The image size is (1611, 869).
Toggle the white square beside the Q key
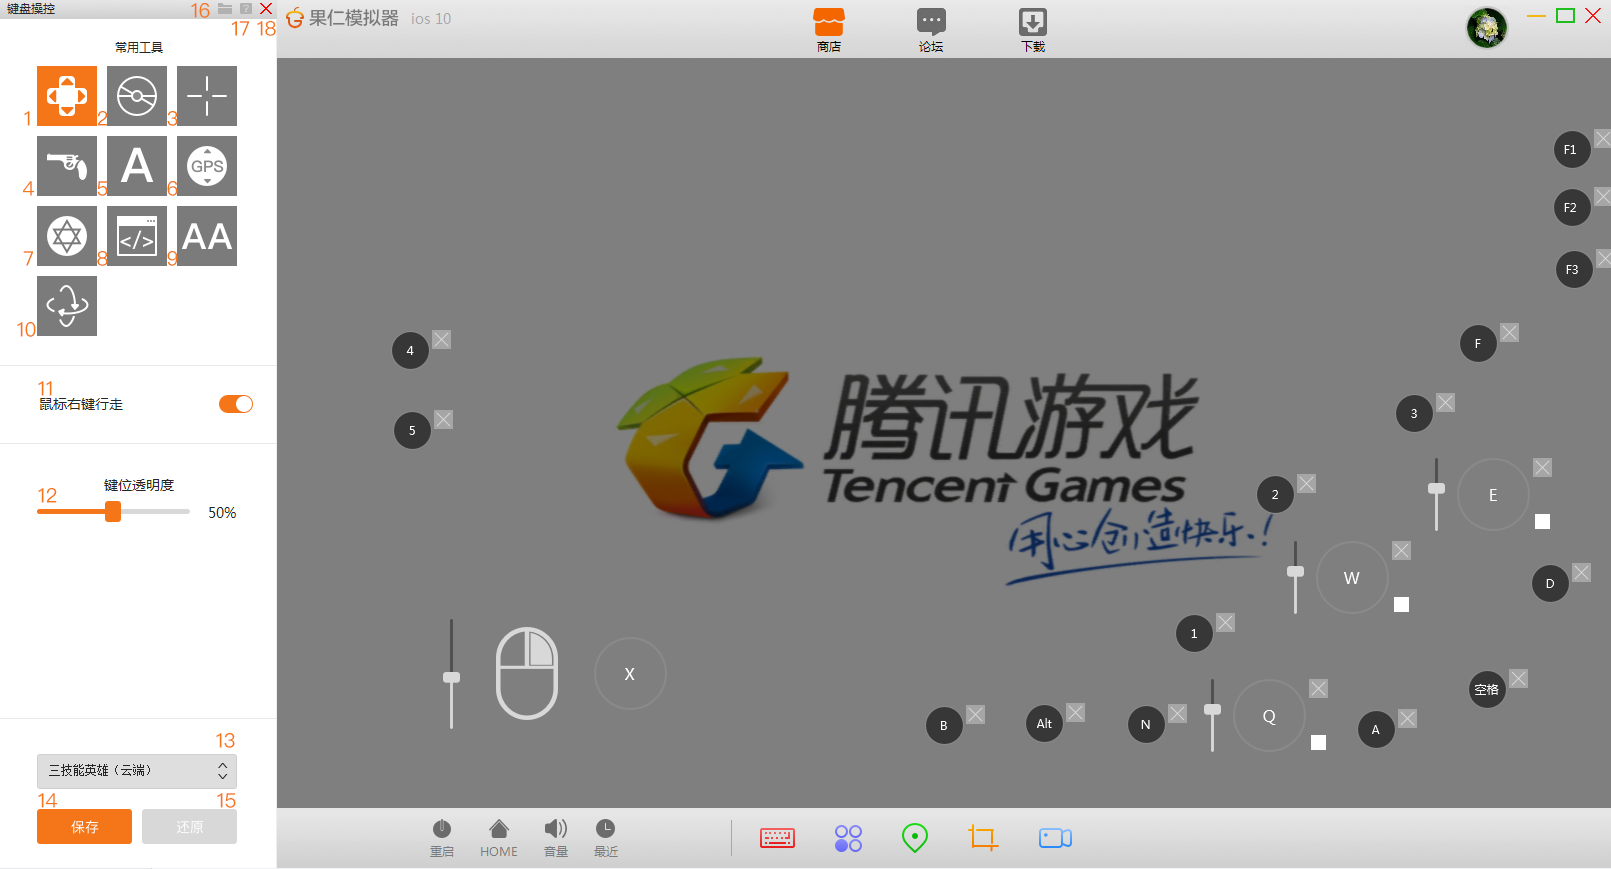coord(1319,742)
